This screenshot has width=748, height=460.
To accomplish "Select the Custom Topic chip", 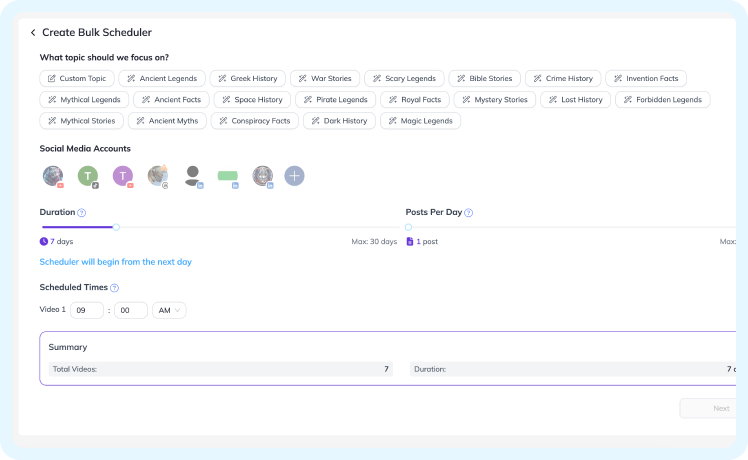I will point(77,78).
